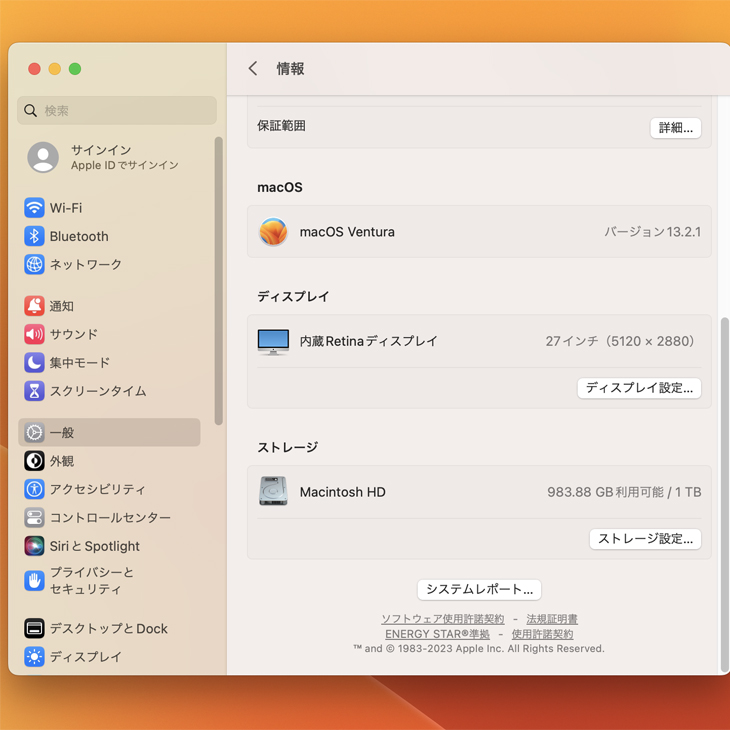Select ネットワーク label in sidebar
Viewport: 730px width, 730px height.
[86, 264]
